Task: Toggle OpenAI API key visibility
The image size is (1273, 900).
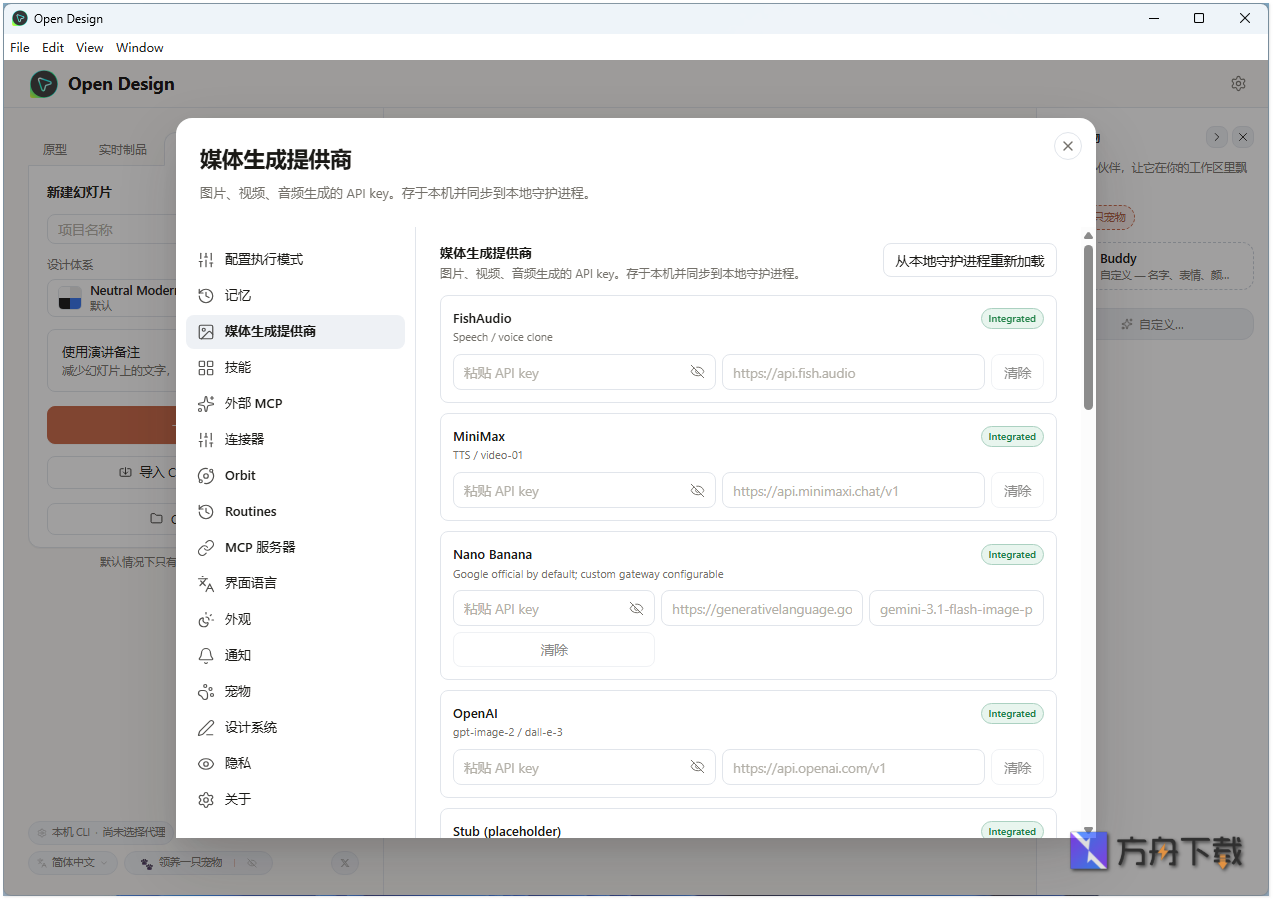Action: (697, 767)
